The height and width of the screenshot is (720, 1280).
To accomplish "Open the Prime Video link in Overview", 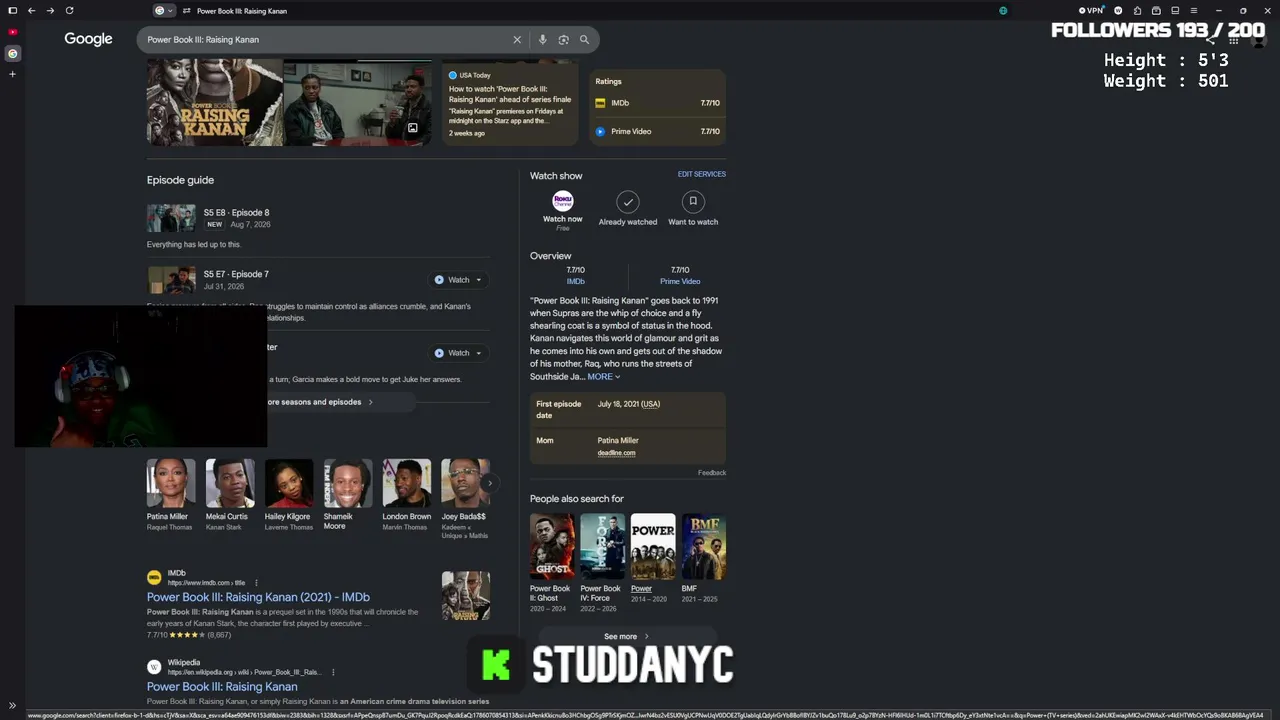I will click(x=680, y=281).
